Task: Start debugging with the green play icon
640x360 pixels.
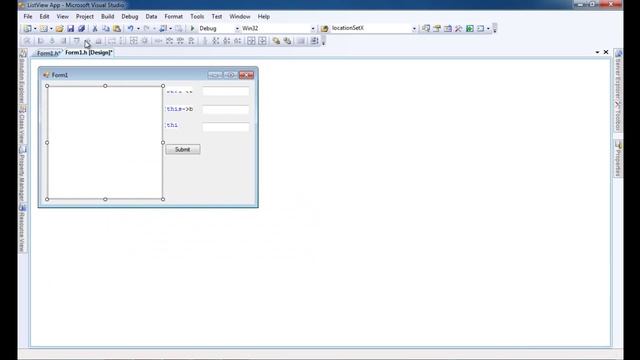Action: pyautogui.click(x=192, y=29)
